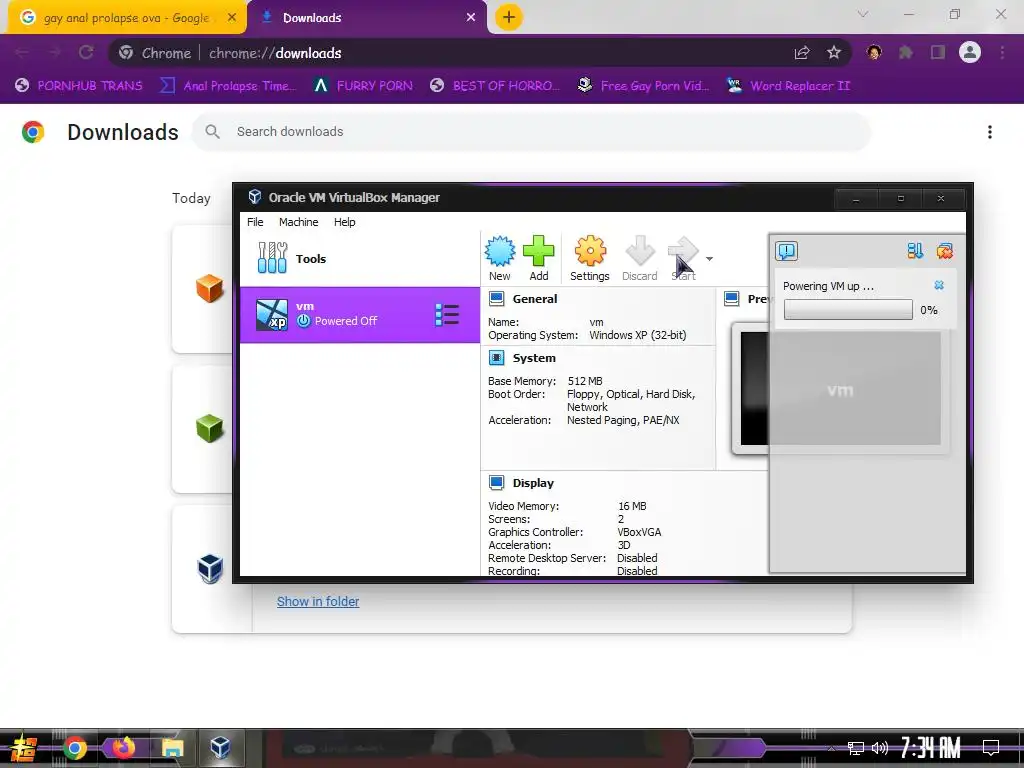The height and width of the screenshot is (768, 1024).
Task: Click the clear all notifications icon
Action: click(x=944, y=251)
